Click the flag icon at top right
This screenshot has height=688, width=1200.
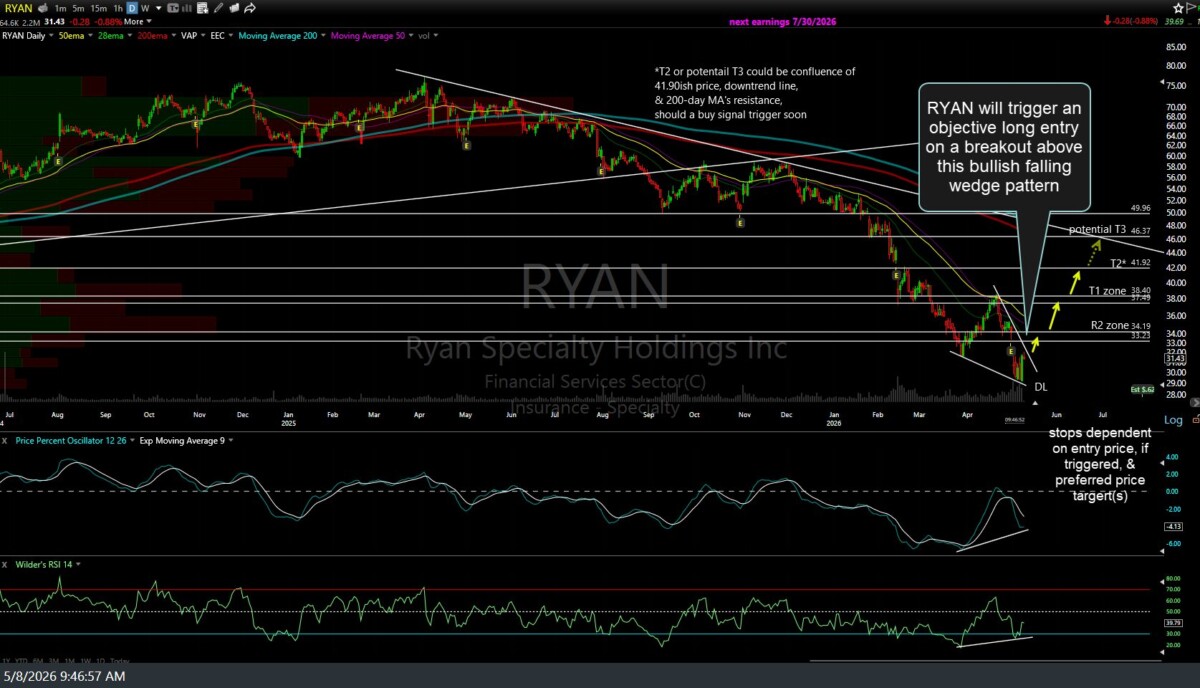click(x=1190, y=8)
